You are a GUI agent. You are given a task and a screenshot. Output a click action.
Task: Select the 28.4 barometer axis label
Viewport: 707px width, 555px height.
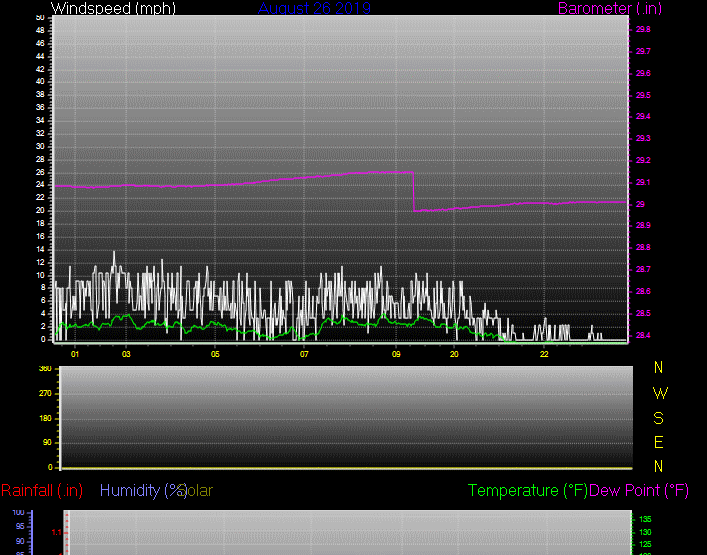pyautogui.click(x=643, y=335)
